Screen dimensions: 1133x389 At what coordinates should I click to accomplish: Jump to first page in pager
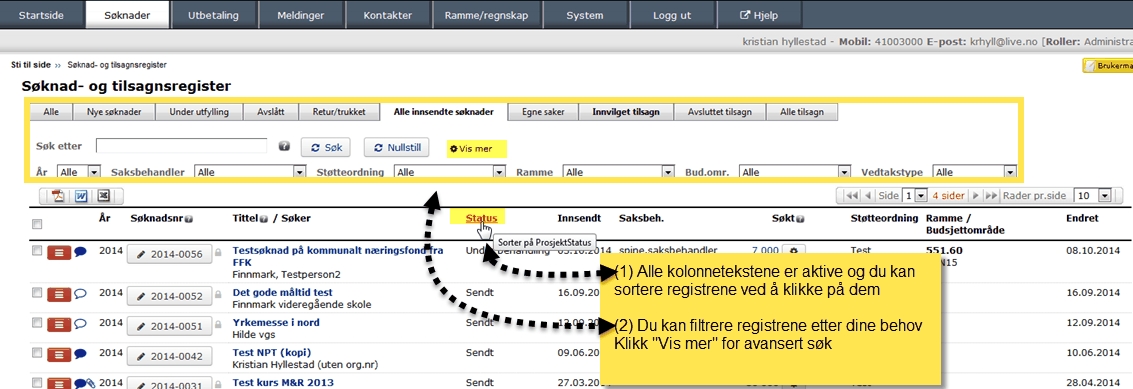851,196
